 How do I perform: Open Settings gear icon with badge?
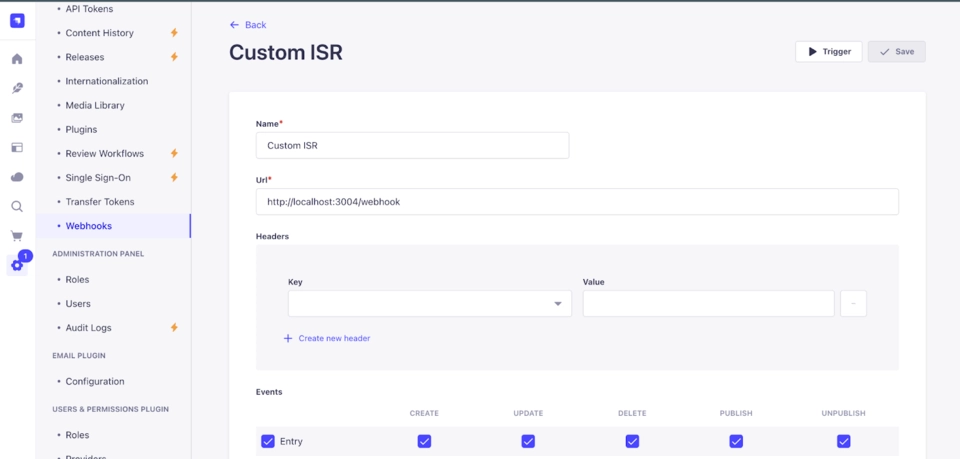(x=17, y=265)
